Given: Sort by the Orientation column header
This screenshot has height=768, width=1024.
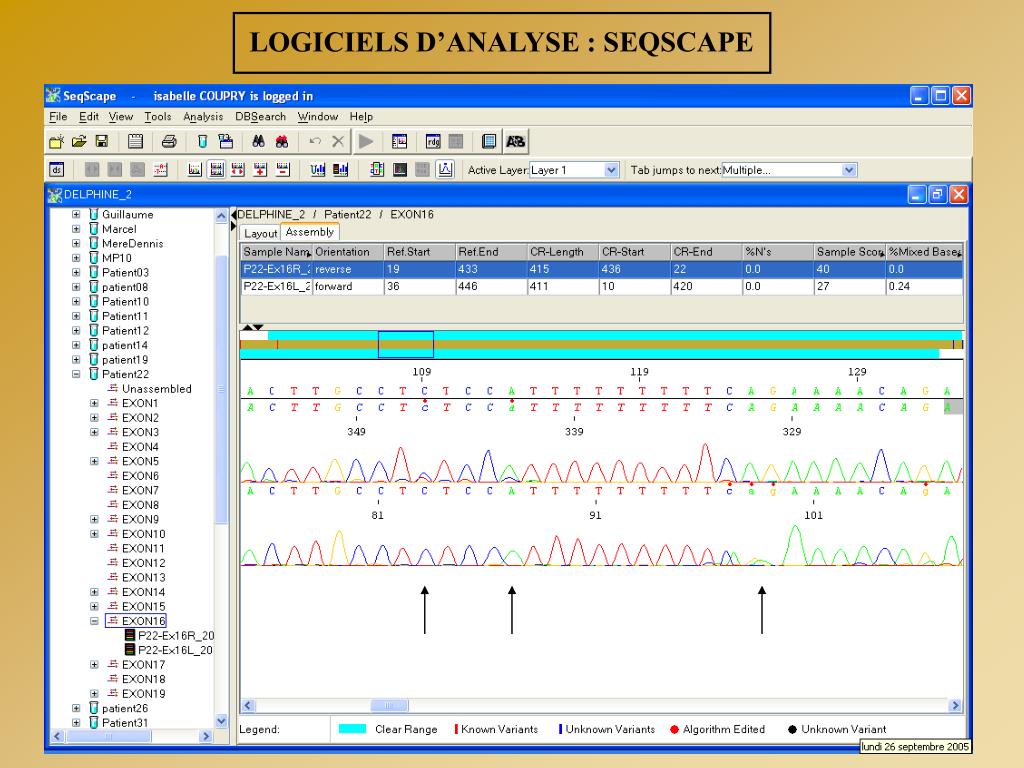Looking at the screenshot, I should coord(348,252).
